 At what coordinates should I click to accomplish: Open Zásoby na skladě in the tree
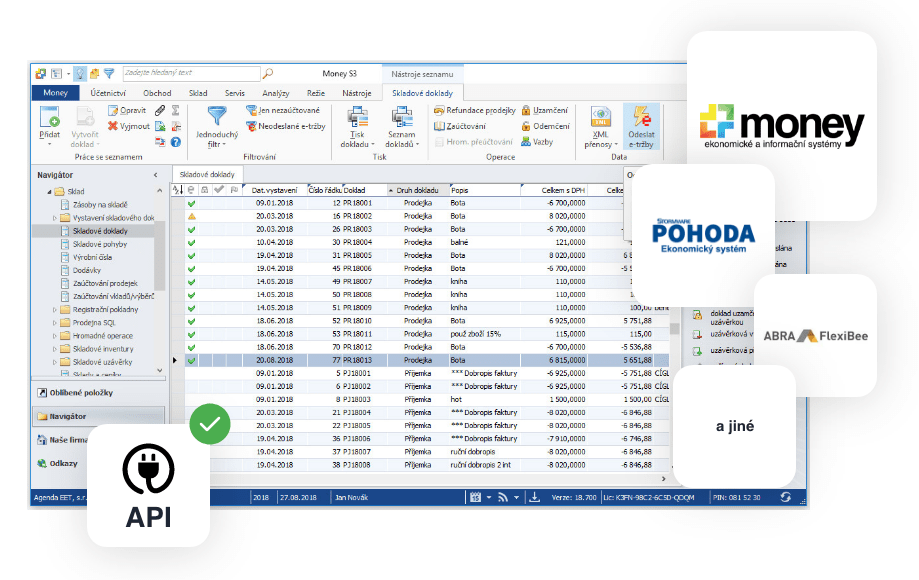point(94,205)
